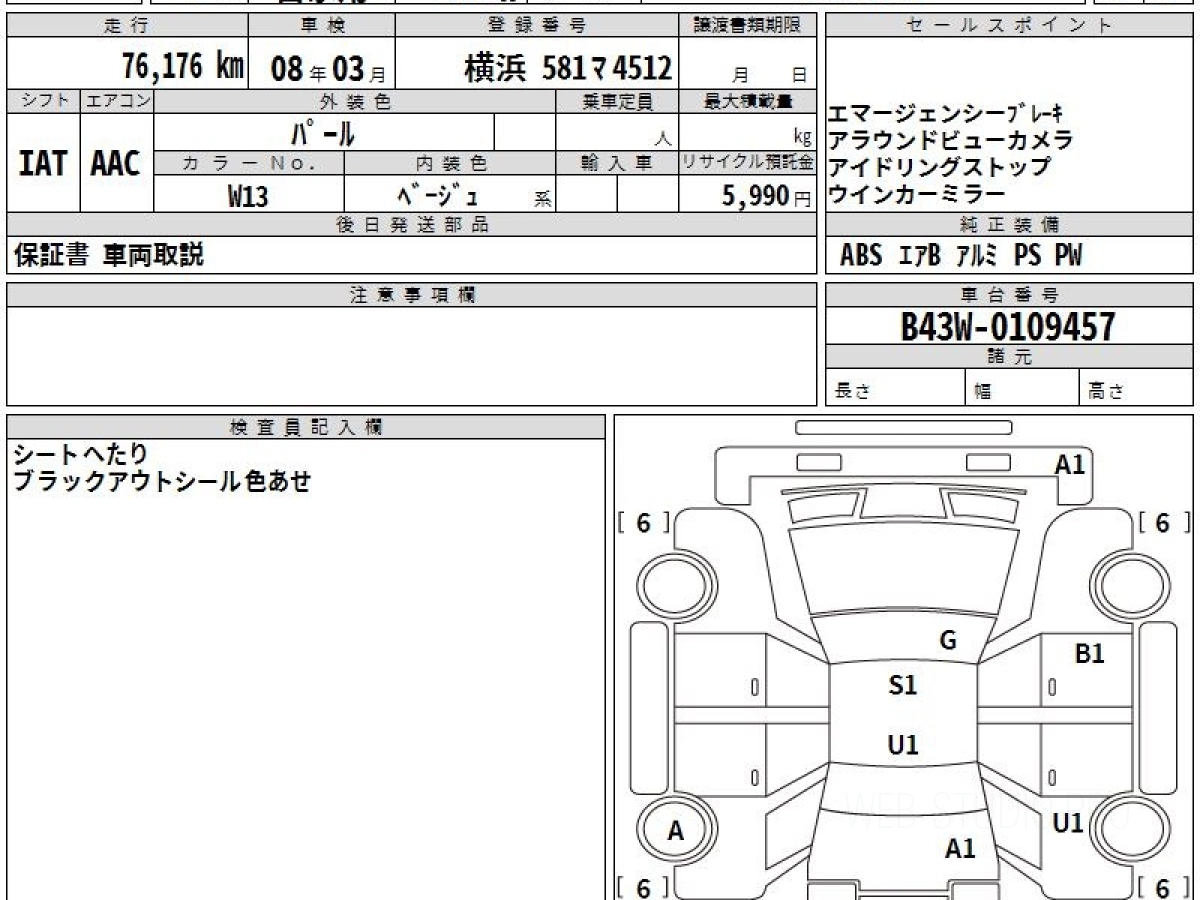Click the 諸元 header
This screenshot has height=900, width=1200.
coord(1009,357)
